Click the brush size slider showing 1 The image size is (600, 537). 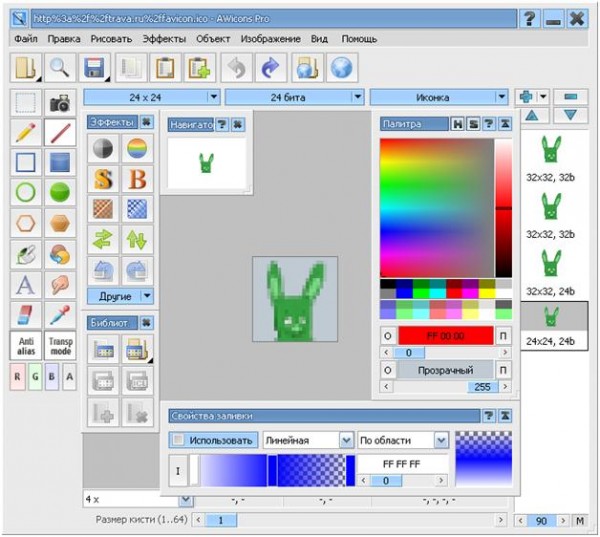[221, 520]
